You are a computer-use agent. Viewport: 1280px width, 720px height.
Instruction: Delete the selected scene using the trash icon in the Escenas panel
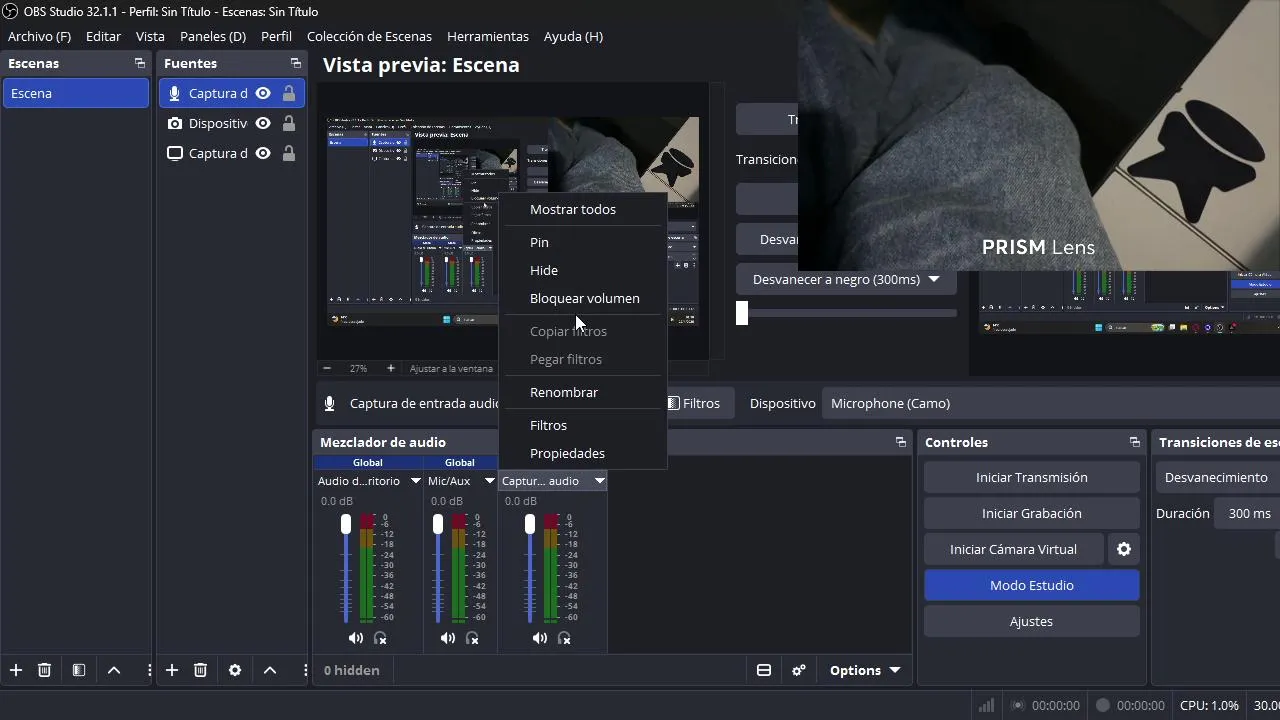(44, 670)
